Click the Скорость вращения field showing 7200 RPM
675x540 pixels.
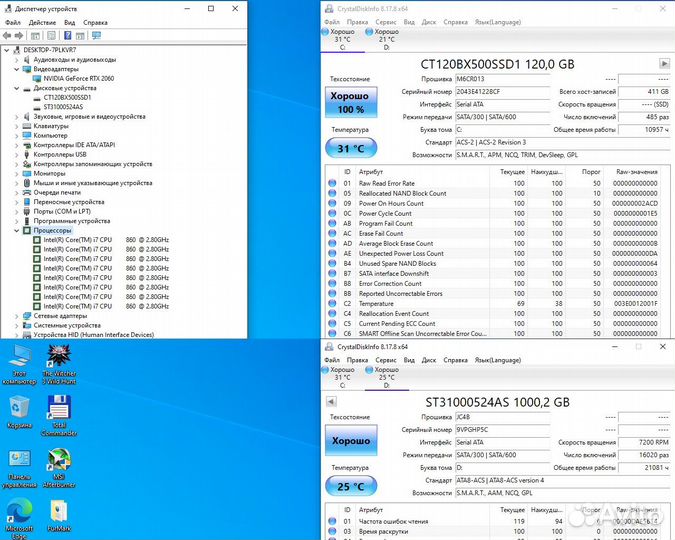tap(644, 442)
